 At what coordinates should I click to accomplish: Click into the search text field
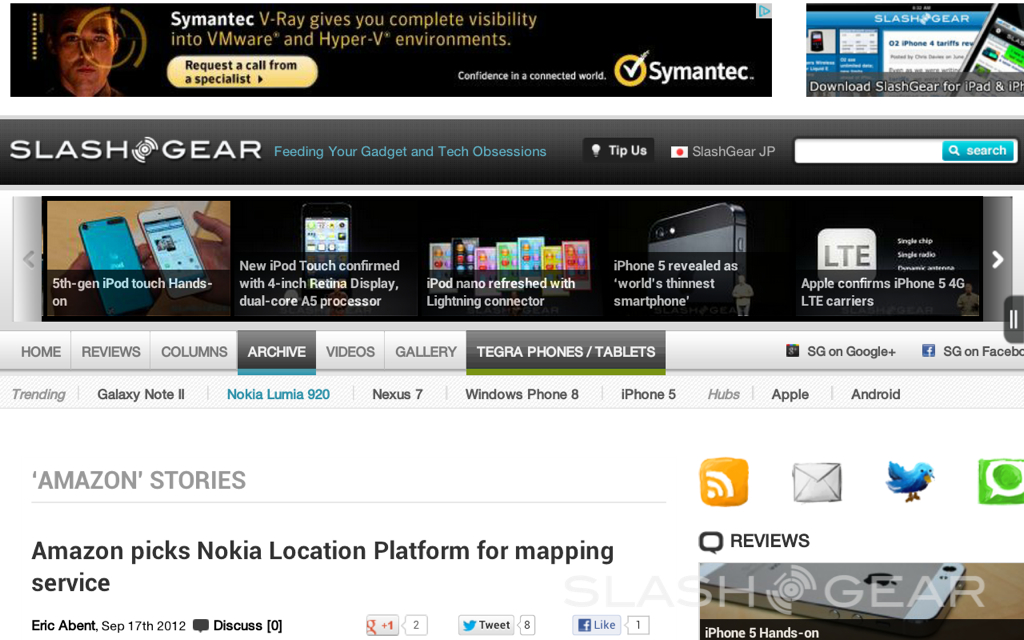(x=867, y=151)
